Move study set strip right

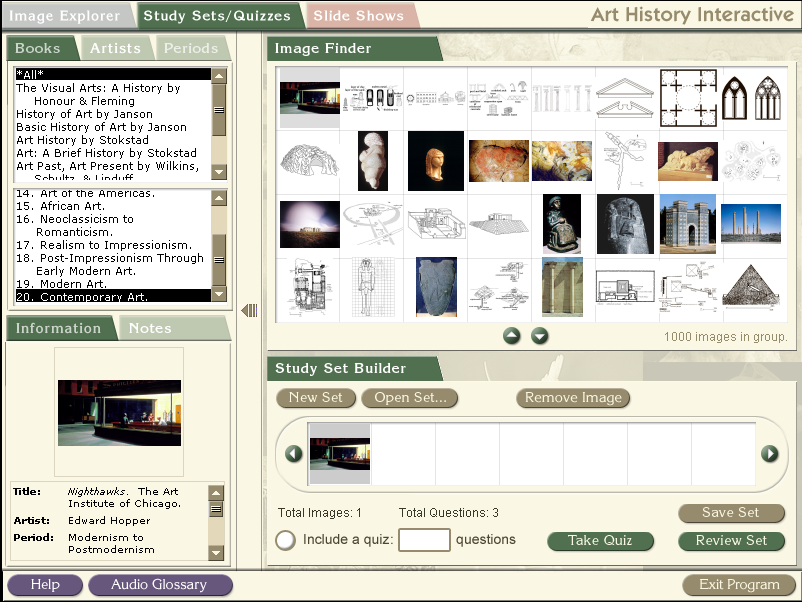click(770, 453)
